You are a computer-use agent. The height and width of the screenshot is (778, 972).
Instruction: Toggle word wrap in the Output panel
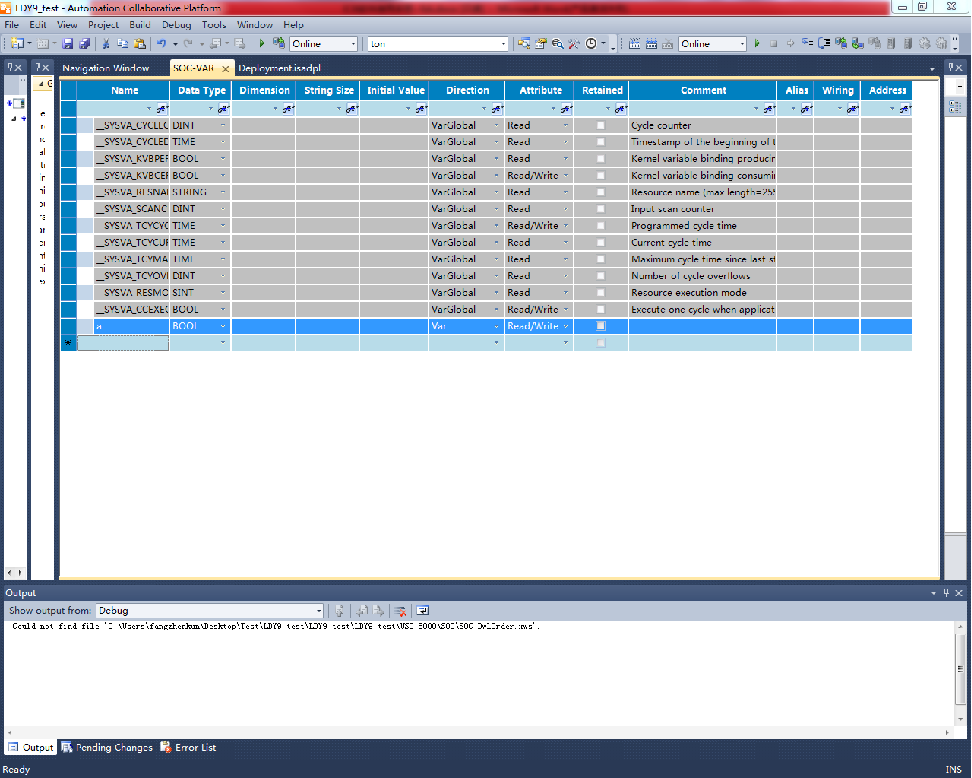click(x=423, y=610)
